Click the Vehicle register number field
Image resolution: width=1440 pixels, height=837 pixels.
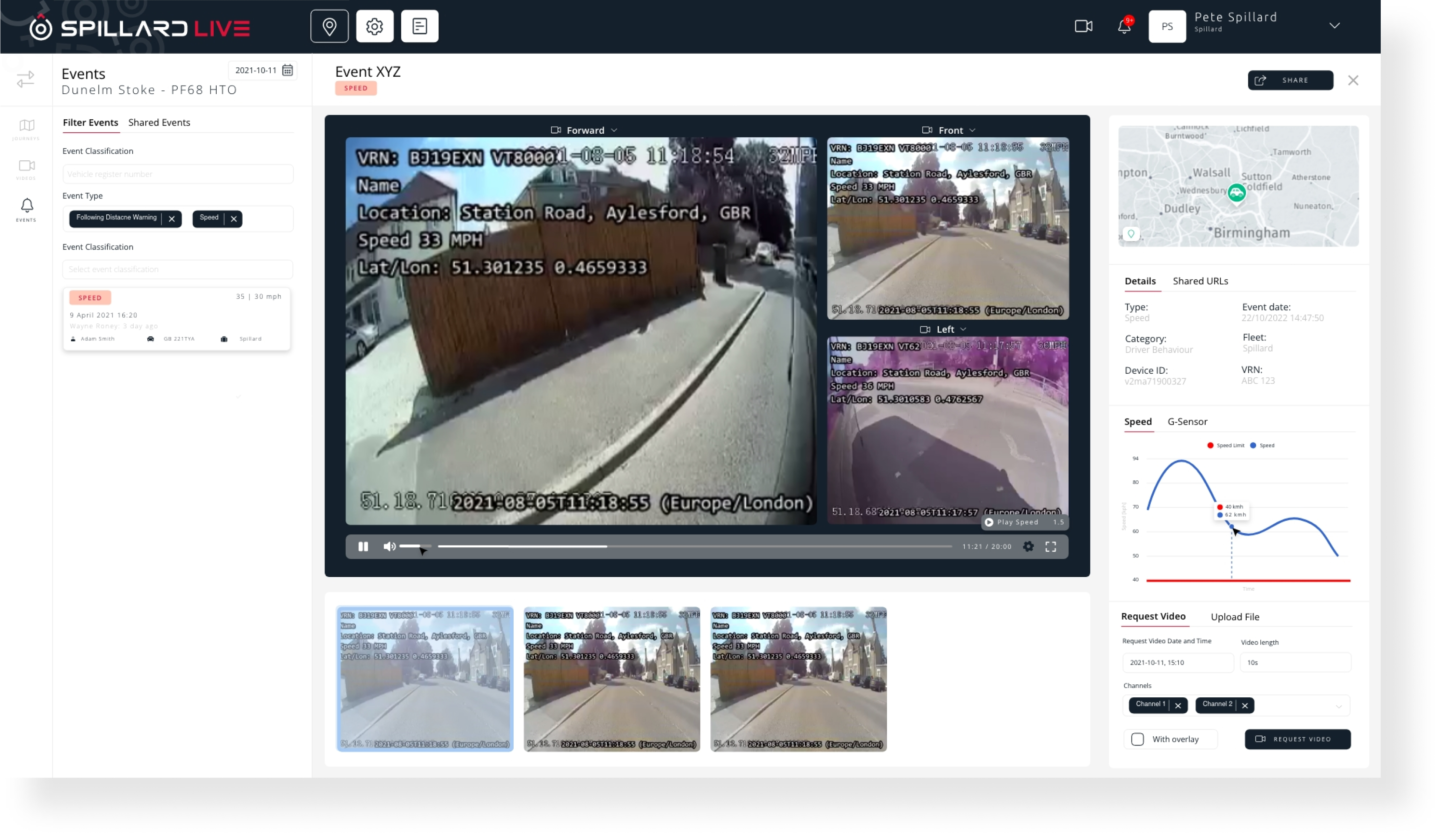tap(177, 174)
